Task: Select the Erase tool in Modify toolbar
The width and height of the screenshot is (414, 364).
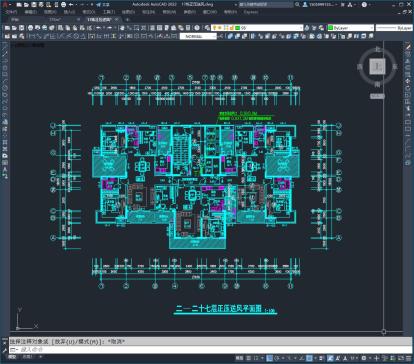Action: (x=408, y=47)
